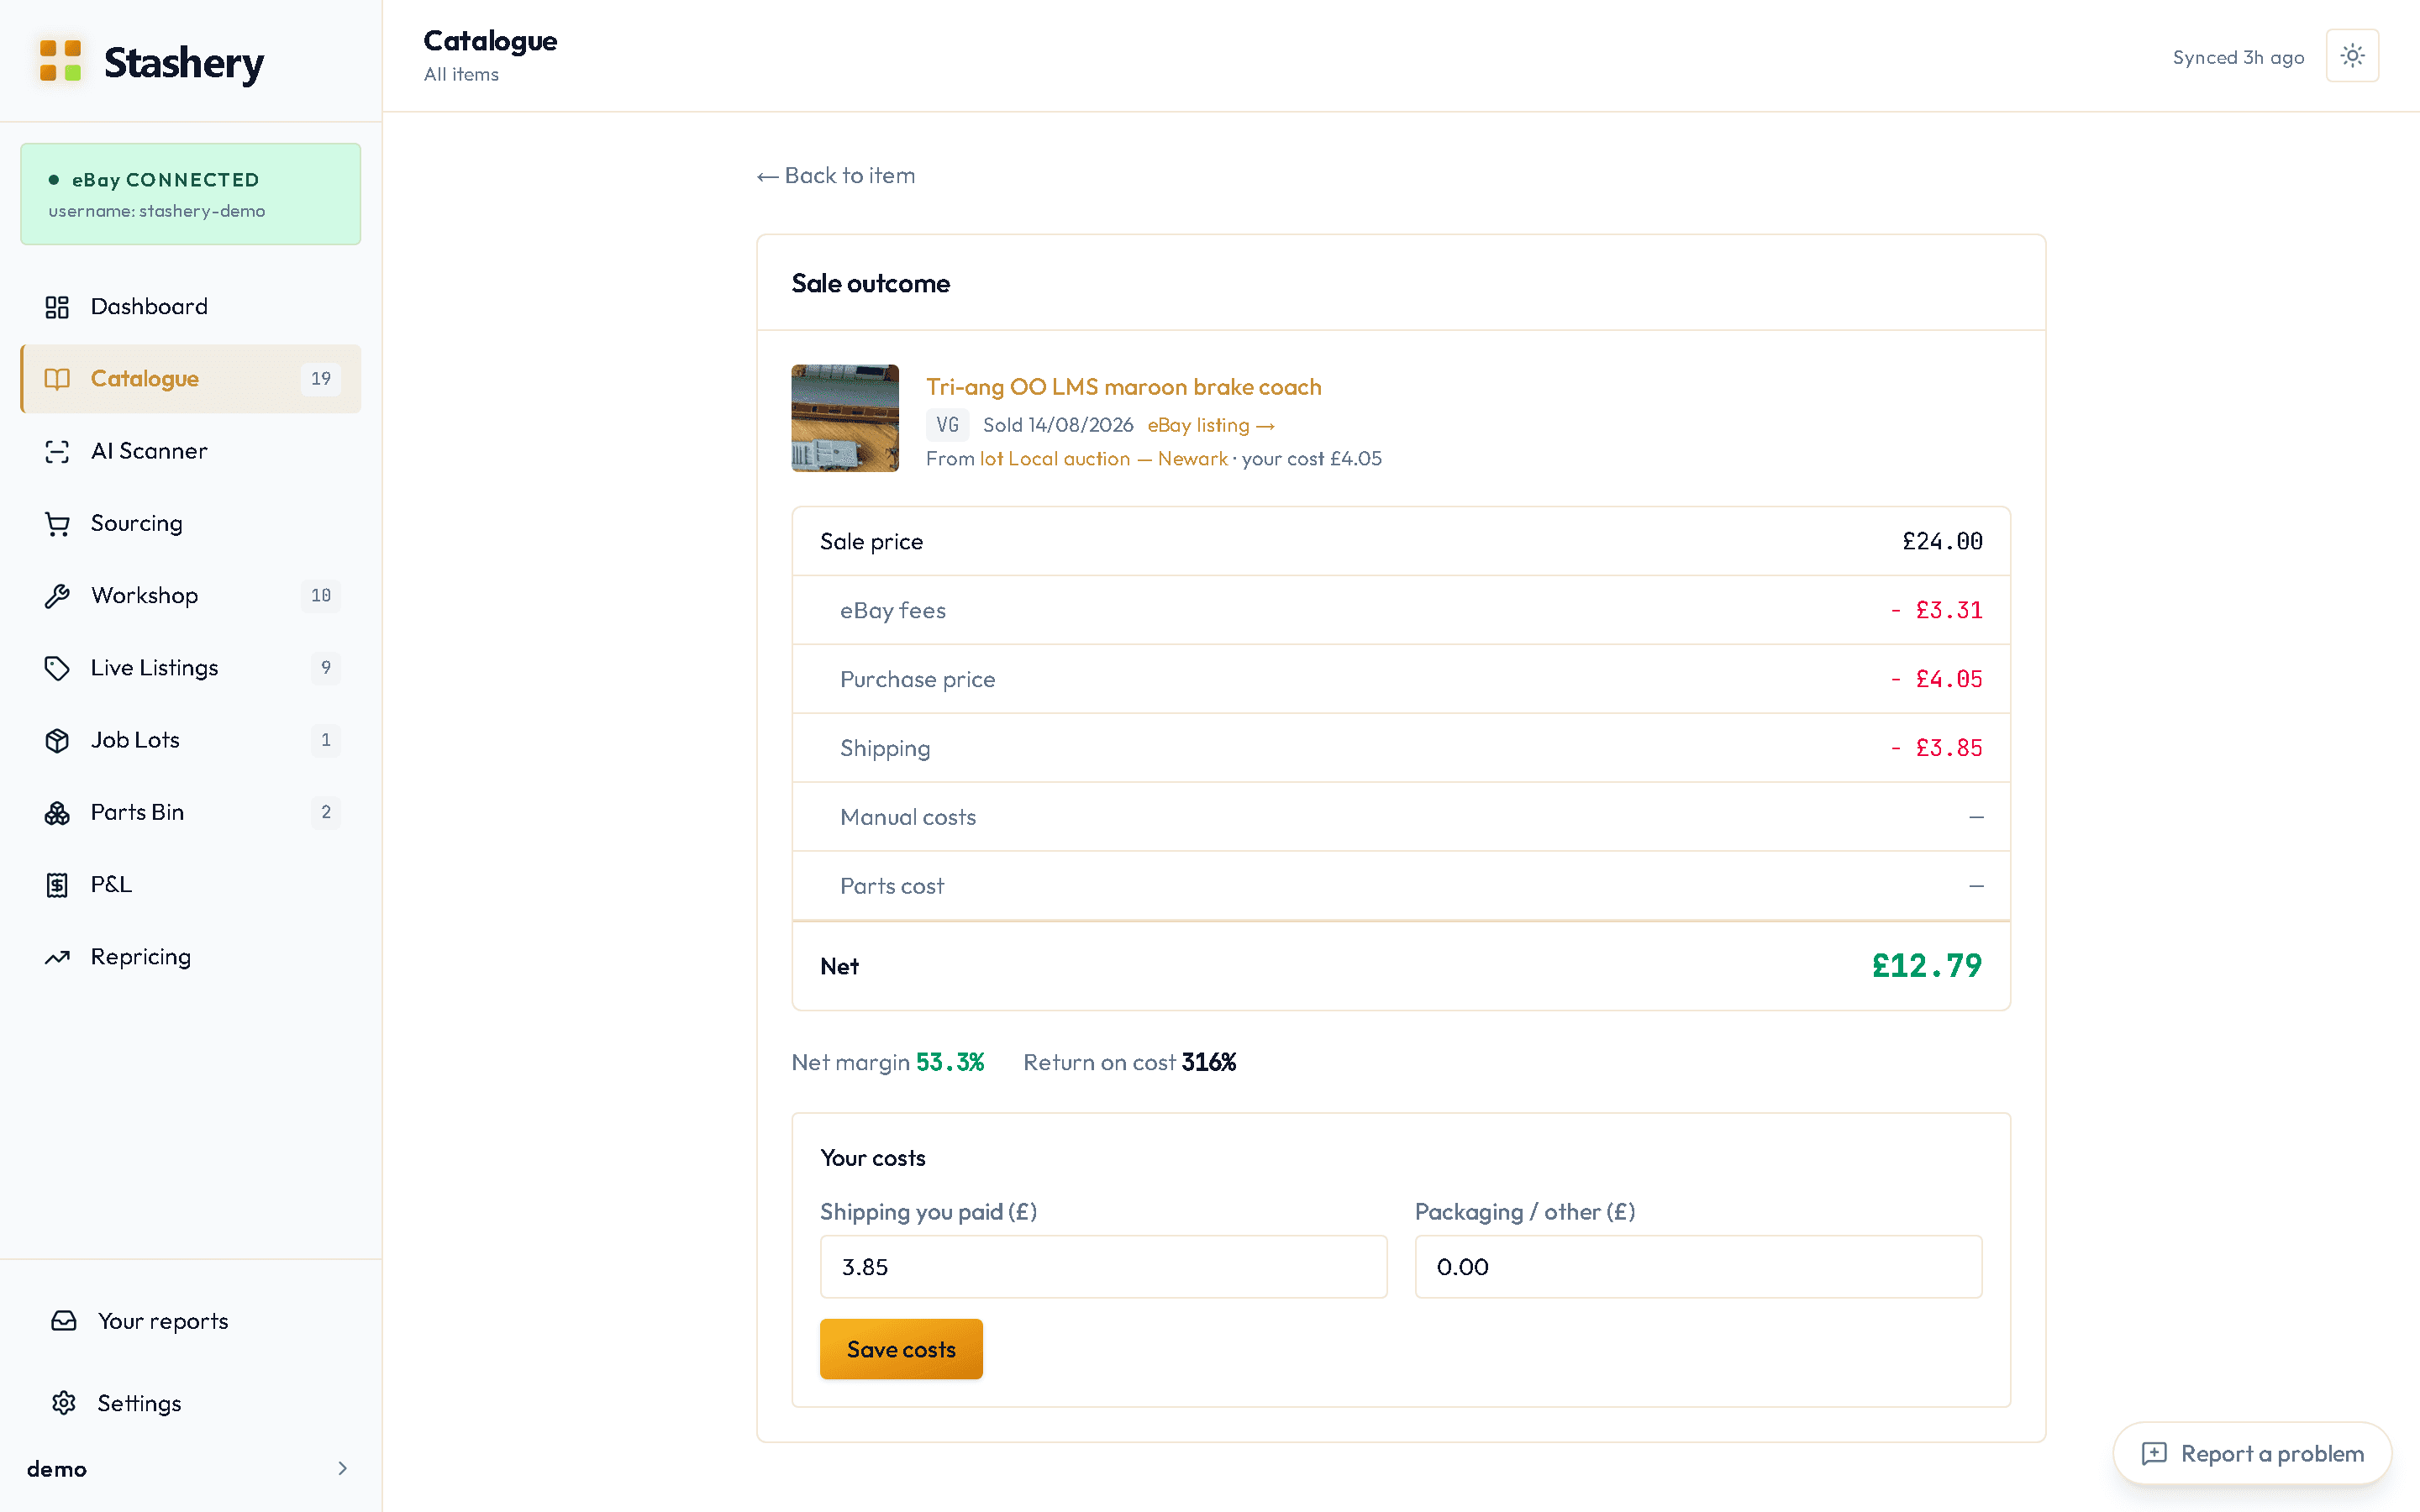Open the Tri-ang OO LMS maroon brake coach link
Viewport: 2420px width, 1512px height.
(1123, 387)
